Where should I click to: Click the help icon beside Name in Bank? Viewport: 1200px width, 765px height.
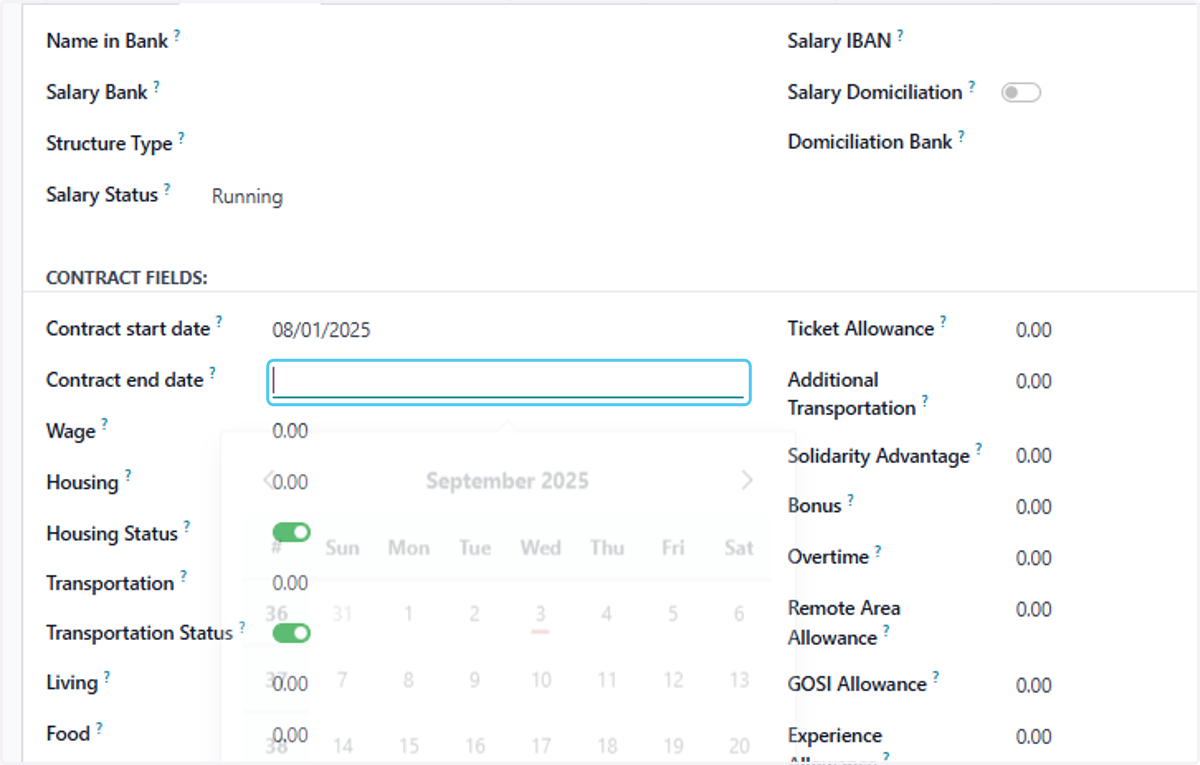[177, 35]
